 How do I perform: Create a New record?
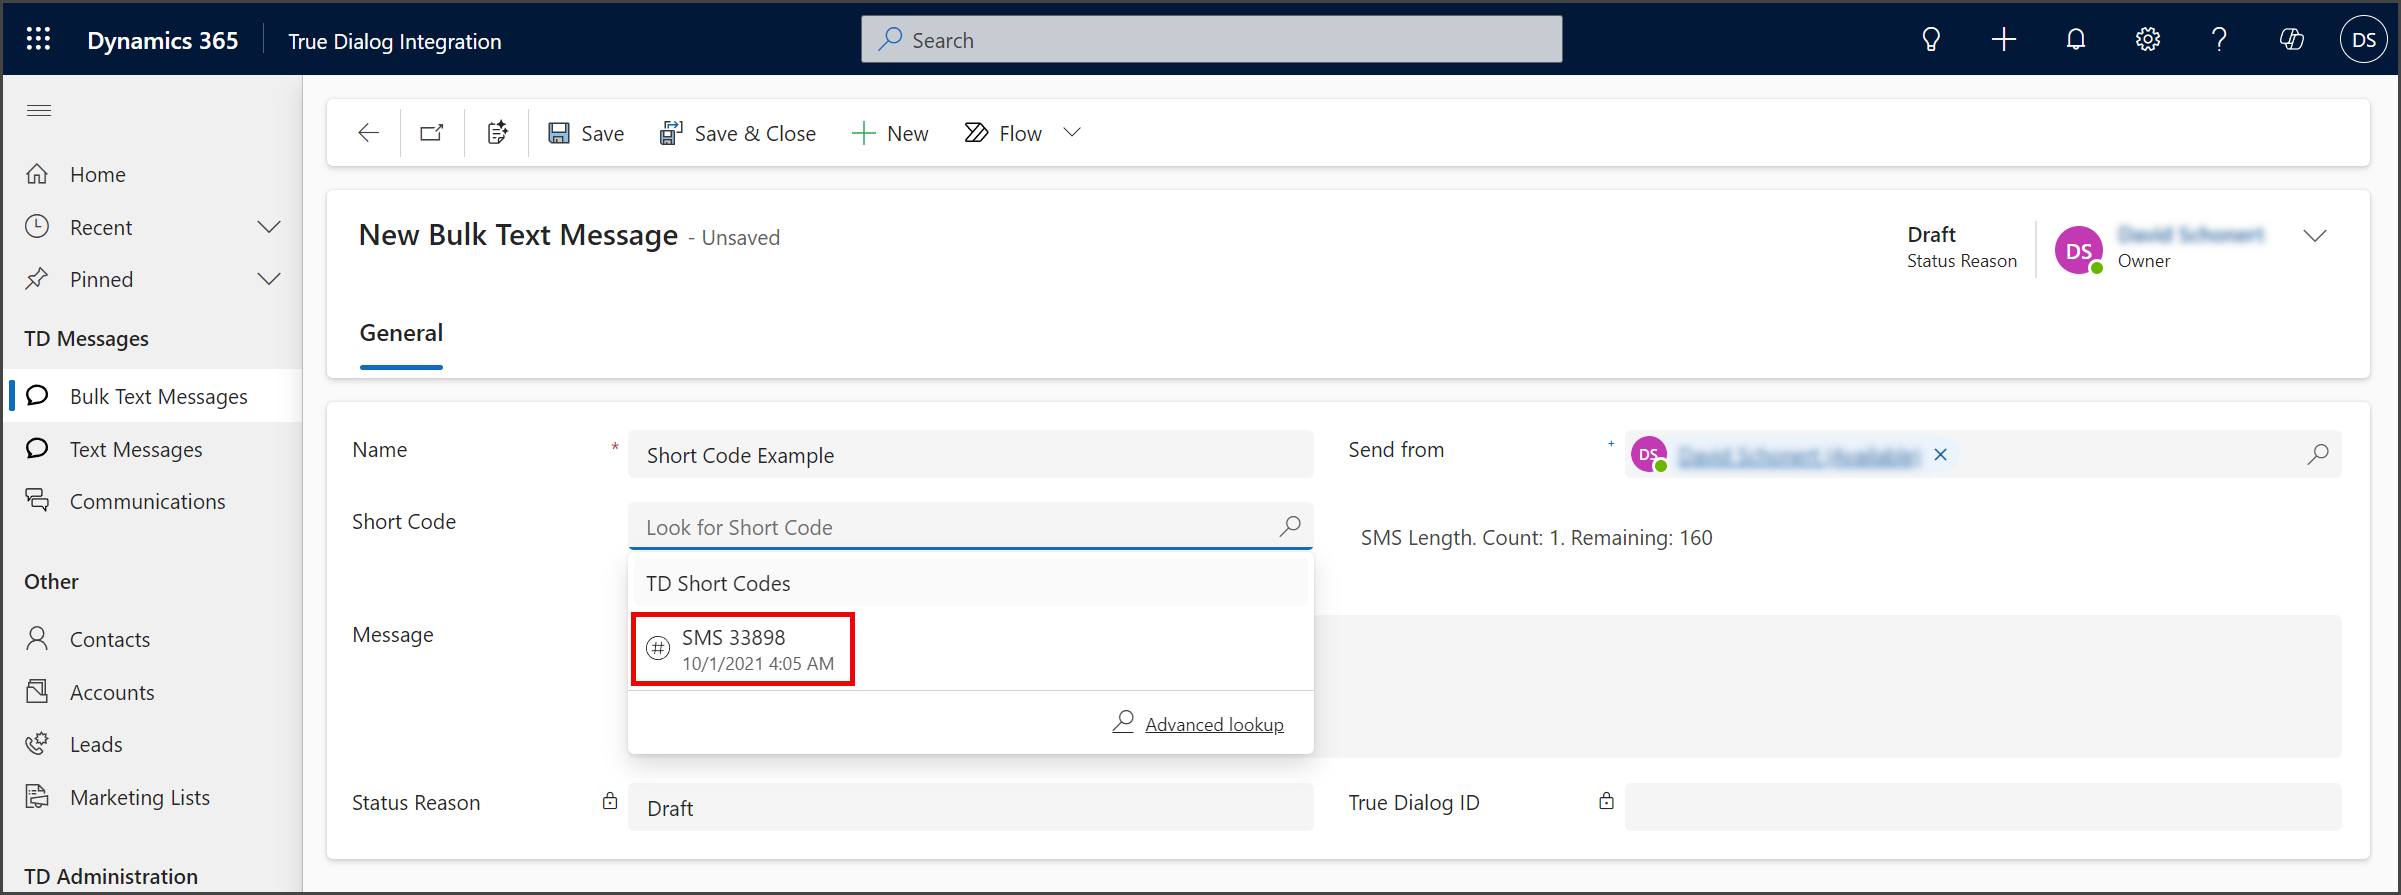pyautogui.click(x=890, y=133)
